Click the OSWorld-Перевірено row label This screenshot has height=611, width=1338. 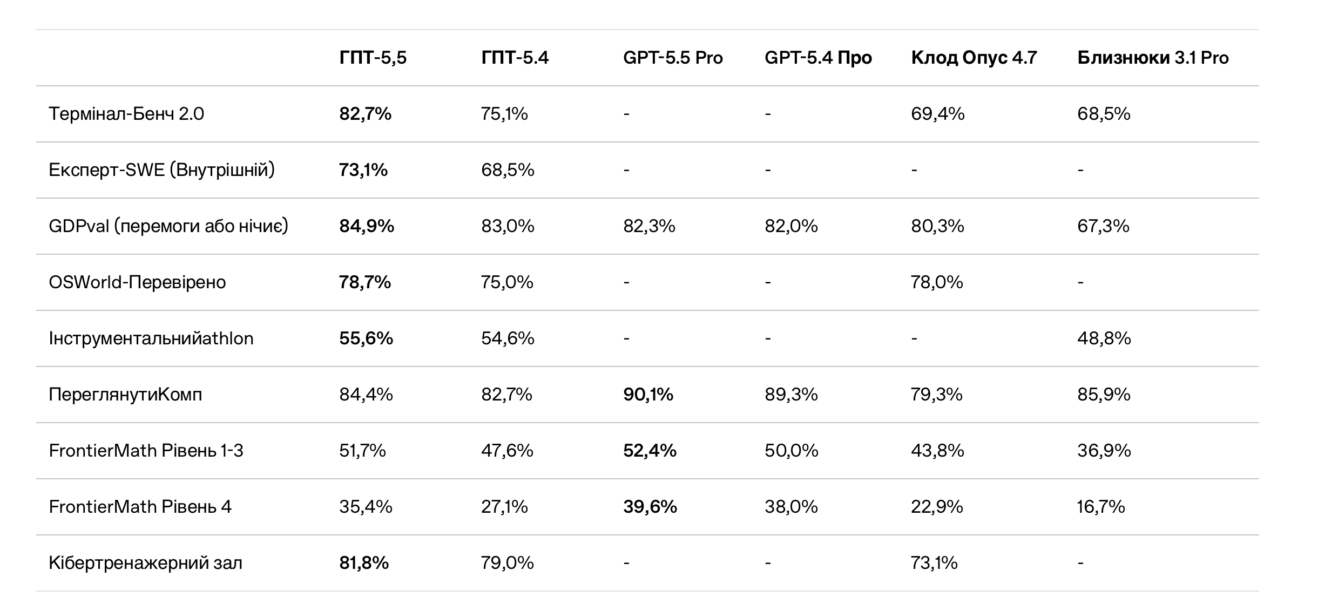pyautogui.click(x=137, y=282)
